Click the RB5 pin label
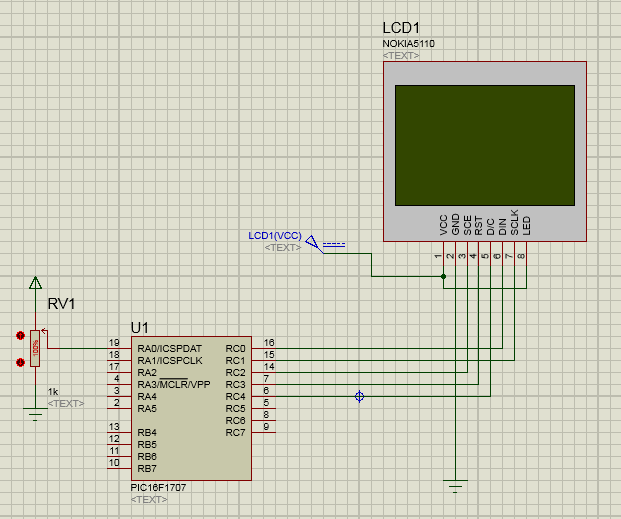 click(x=147, y=445)
